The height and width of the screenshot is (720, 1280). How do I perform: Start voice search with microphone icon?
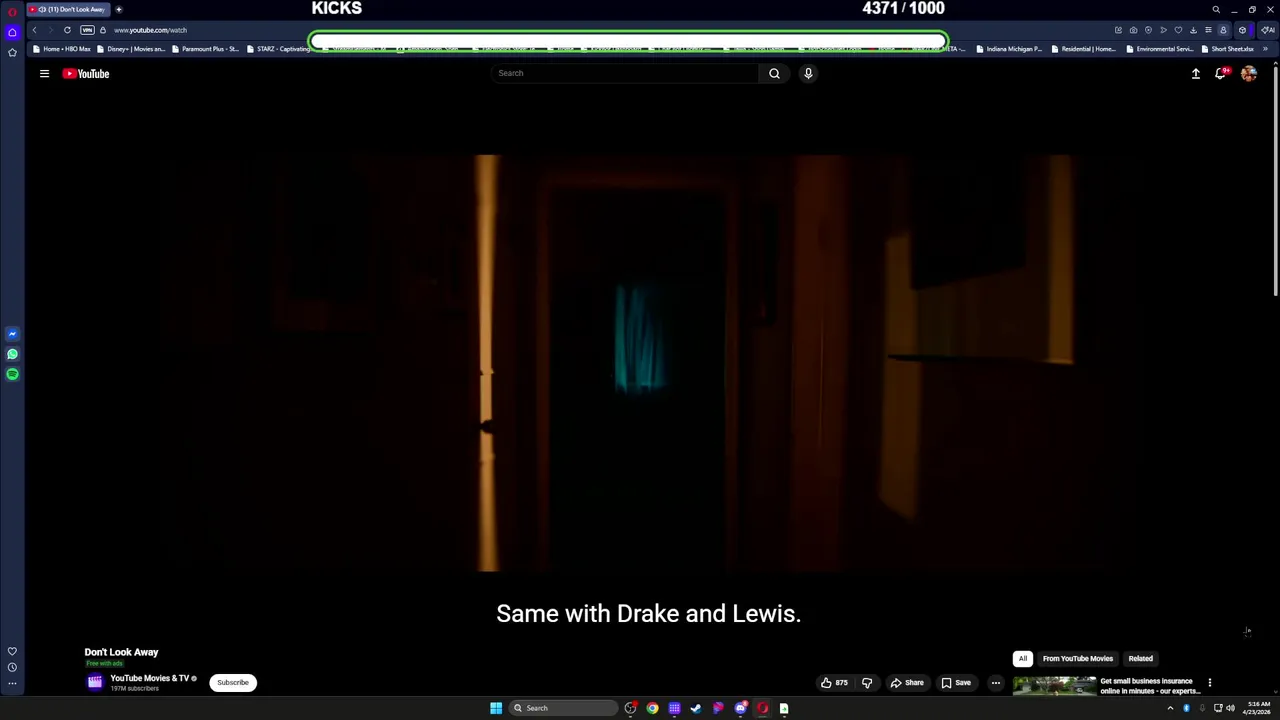(808, 73)
